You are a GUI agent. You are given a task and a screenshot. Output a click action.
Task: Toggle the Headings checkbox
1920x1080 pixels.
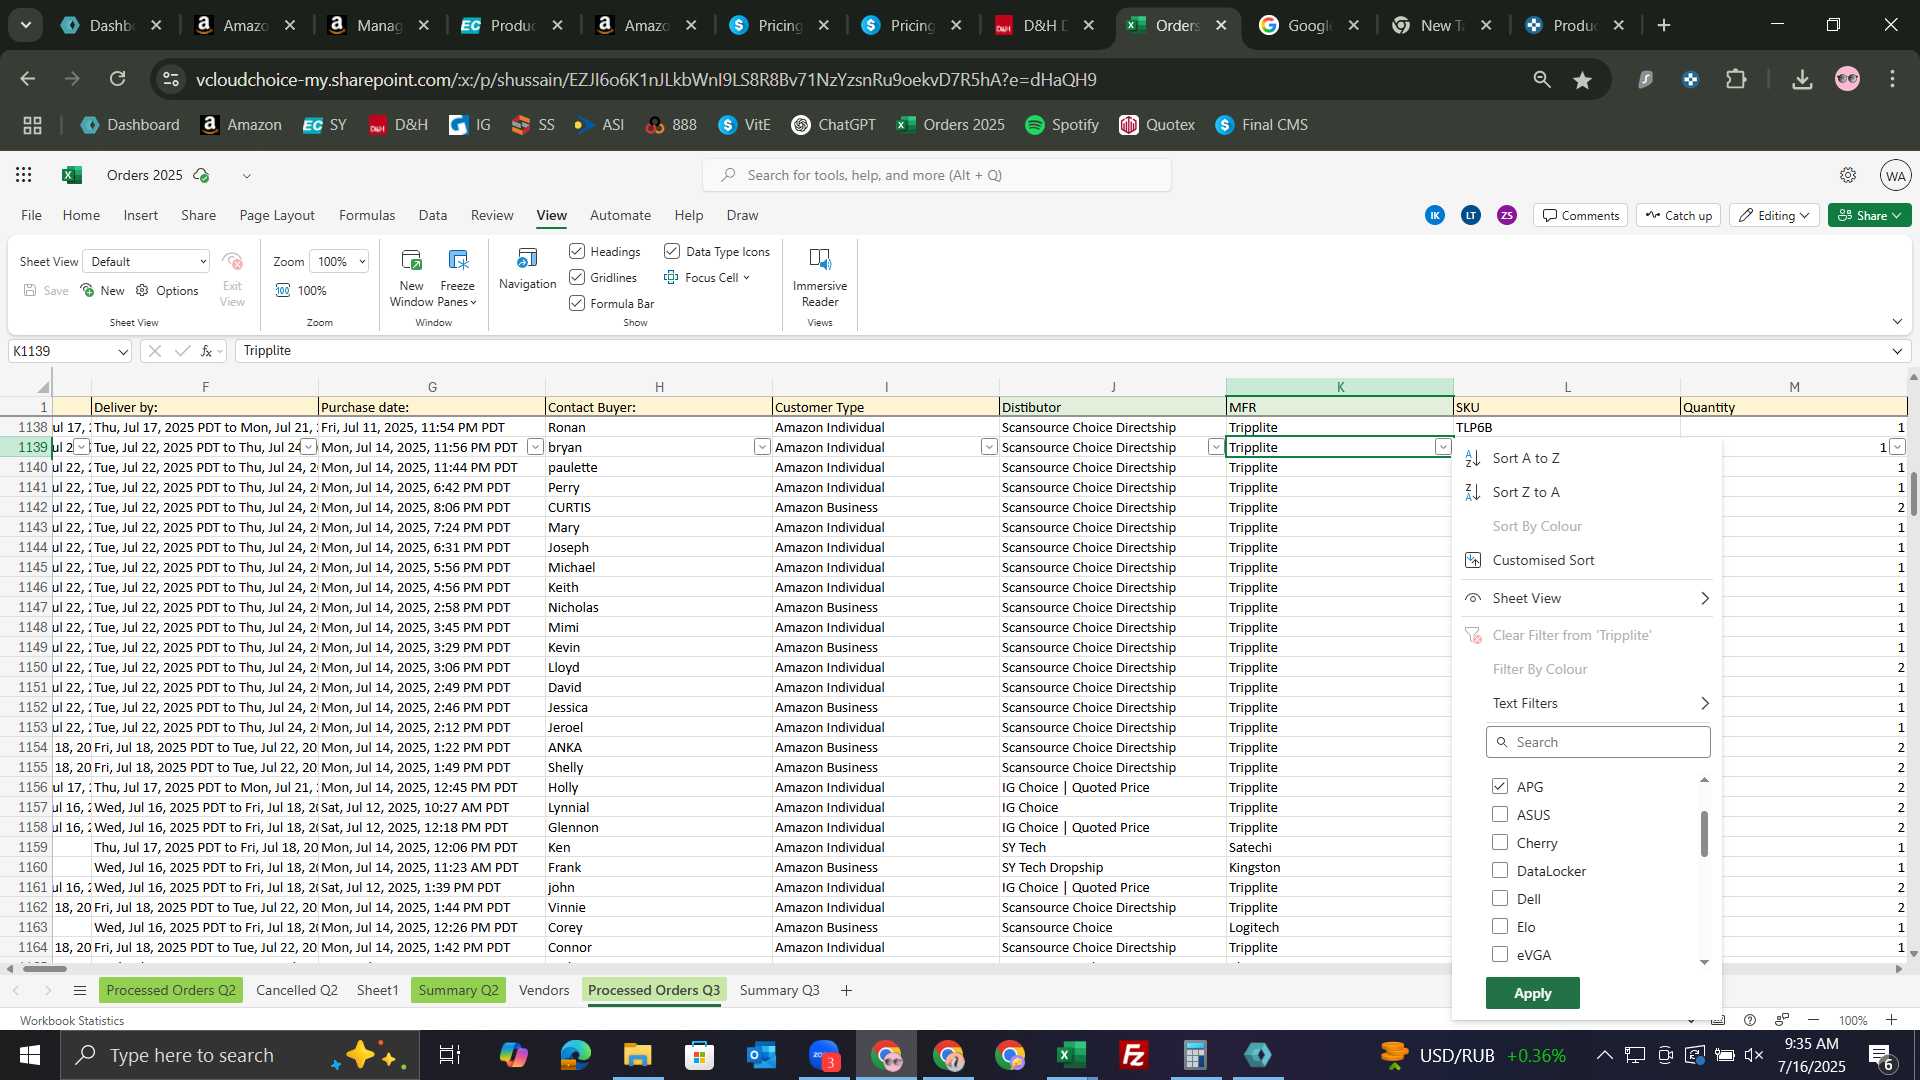pyautogui.click(x=577, y=251)
